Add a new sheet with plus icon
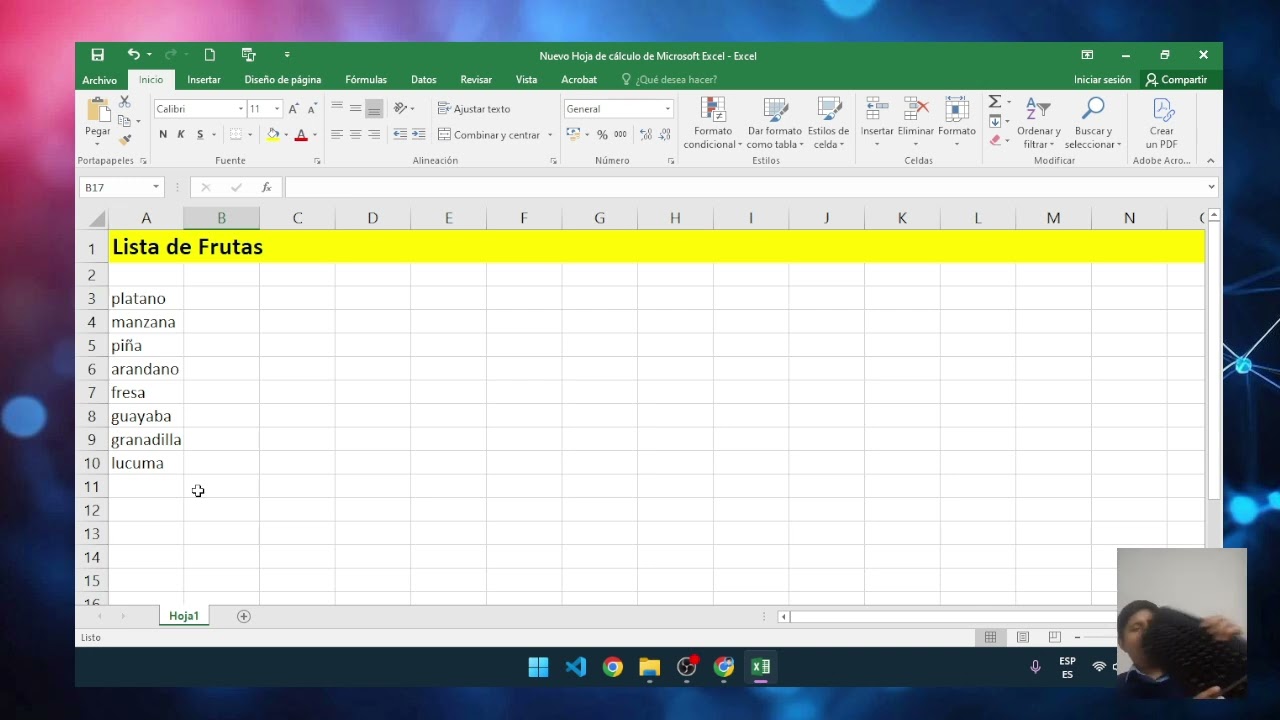This screenshot has height=720, width=1280. [x=243, y=616]
